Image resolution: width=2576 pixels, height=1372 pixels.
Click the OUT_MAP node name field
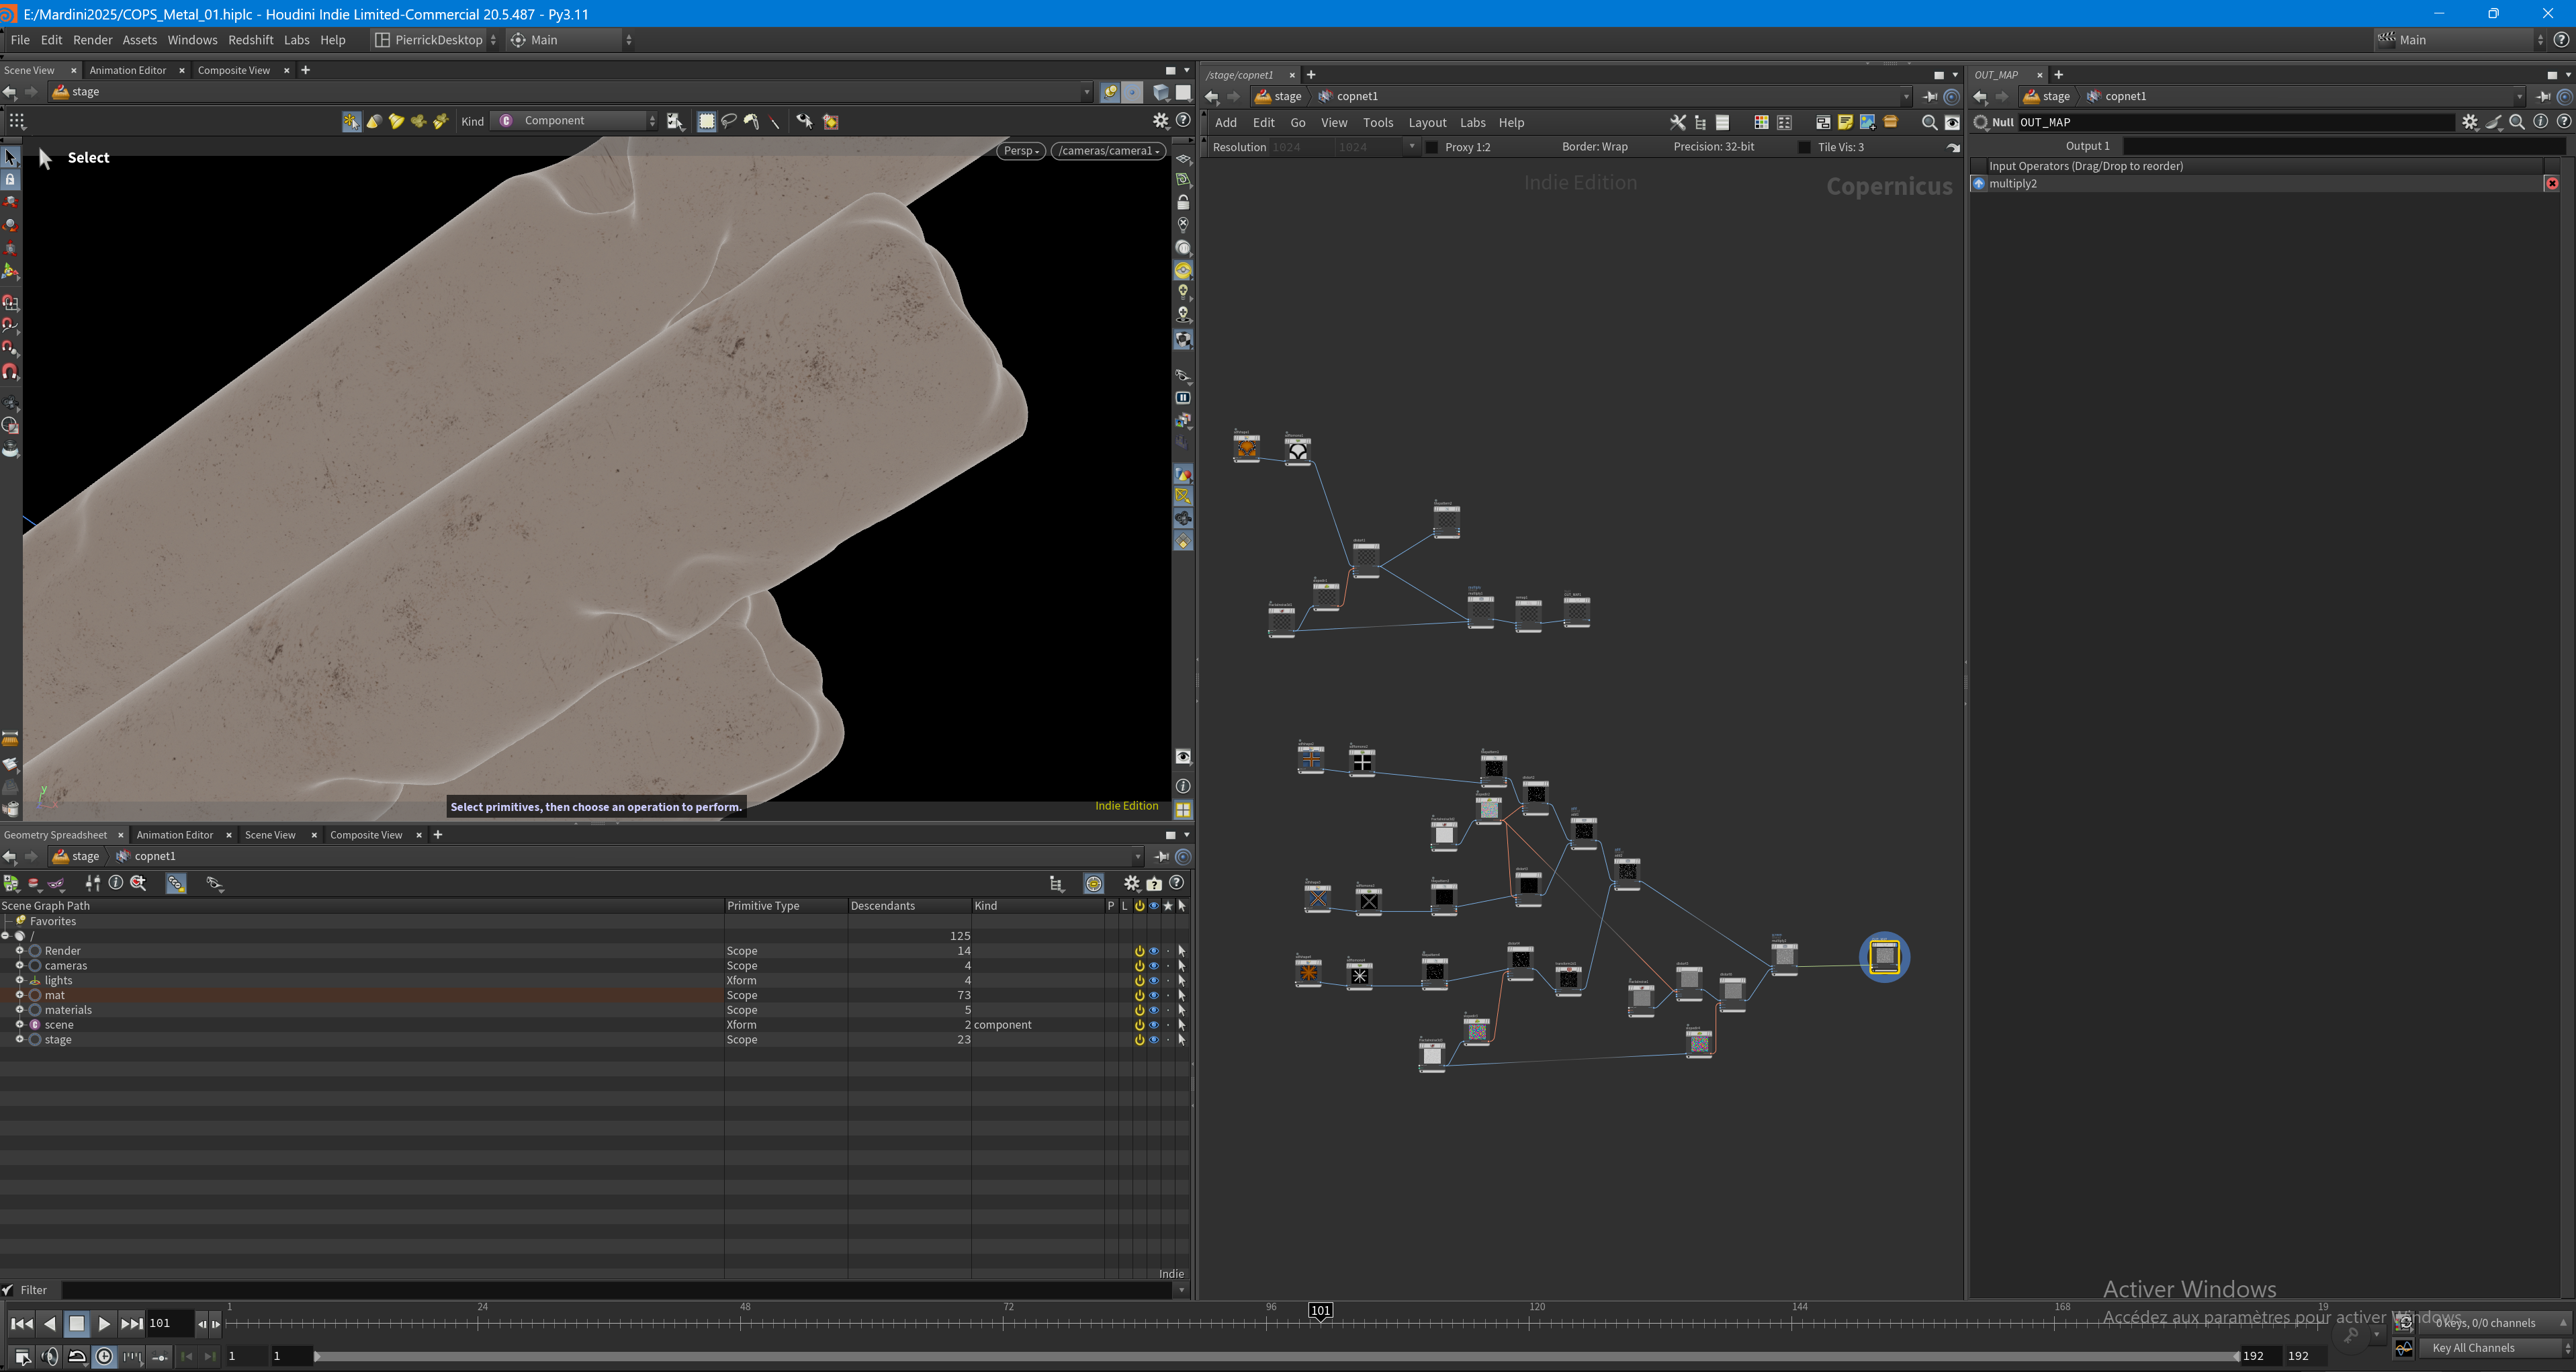[x=2236, y=122]
